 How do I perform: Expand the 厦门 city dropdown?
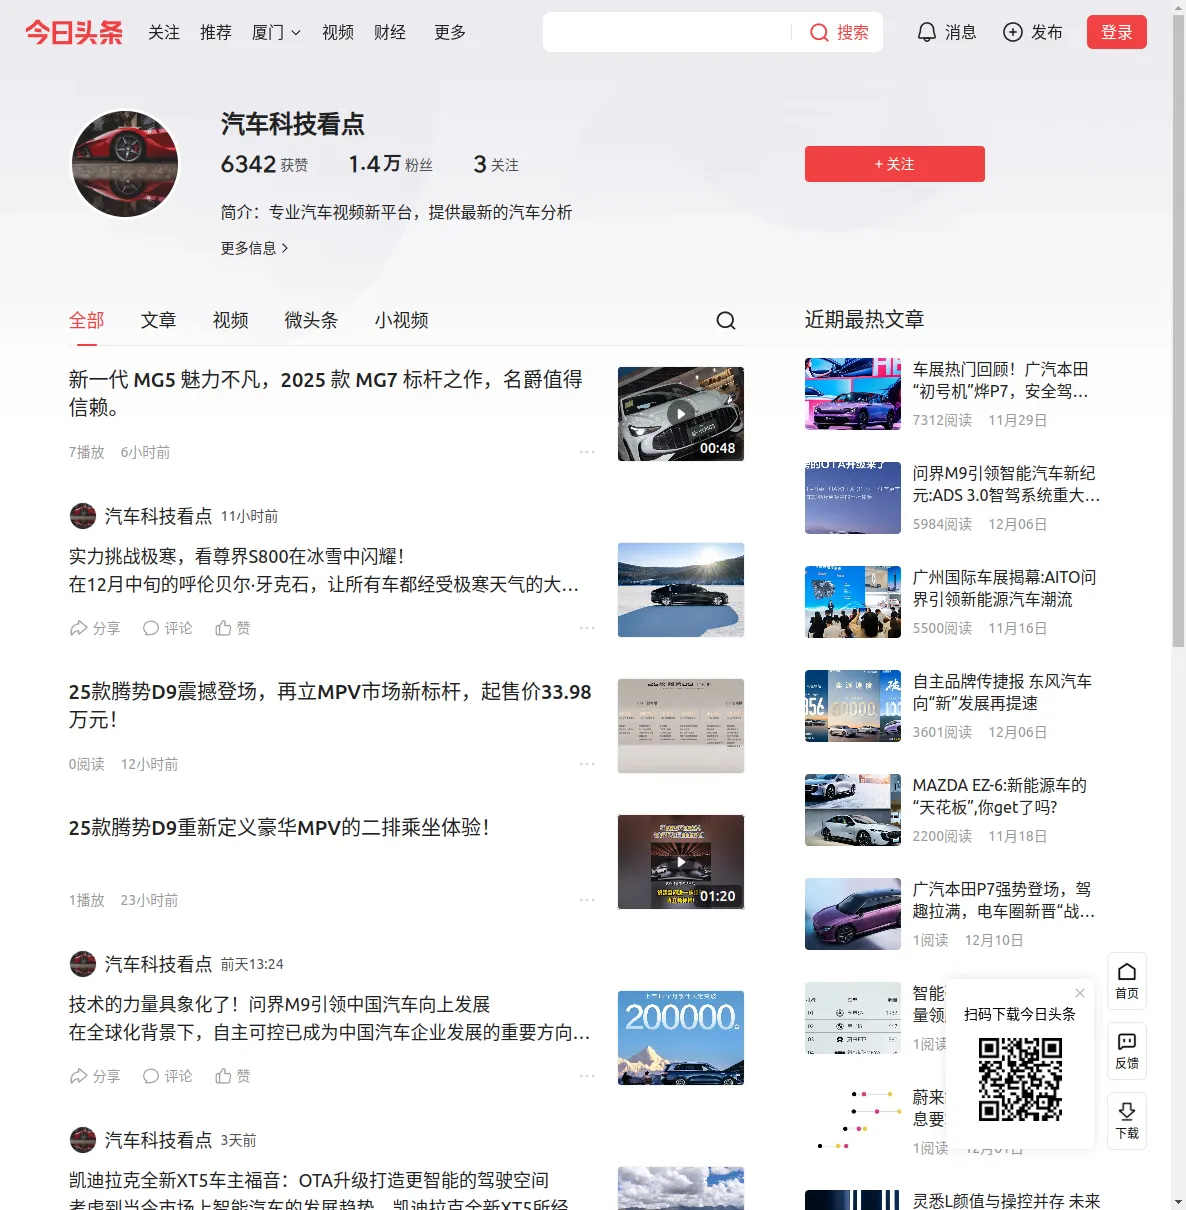276,33
